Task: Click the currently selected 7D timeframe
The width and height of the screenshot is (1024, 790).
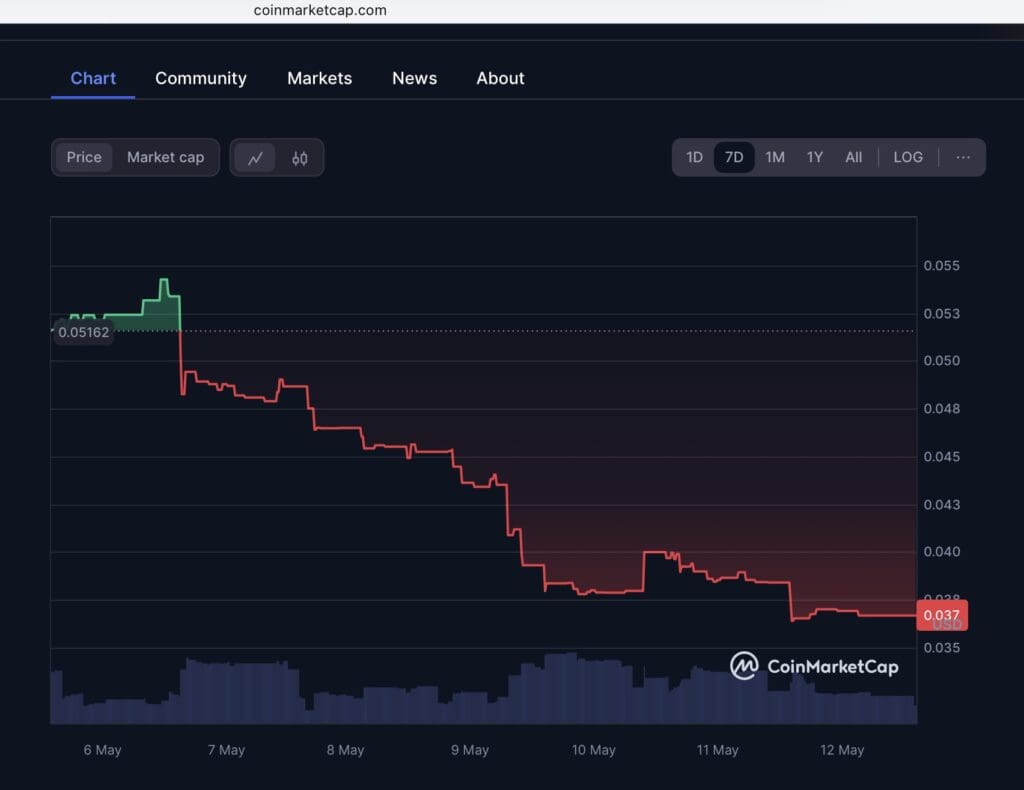Action: [734, 157]
